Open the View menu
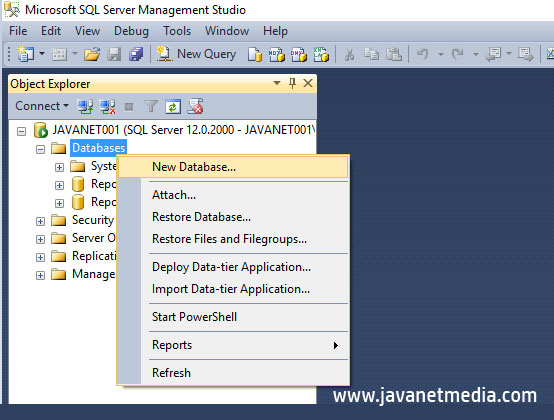Screen dimensions: 554x420 (x=87, y=31)
